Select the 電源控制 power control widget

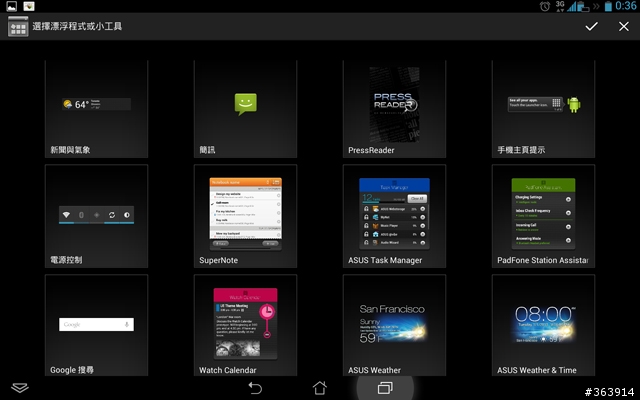[x=96, y=216]
